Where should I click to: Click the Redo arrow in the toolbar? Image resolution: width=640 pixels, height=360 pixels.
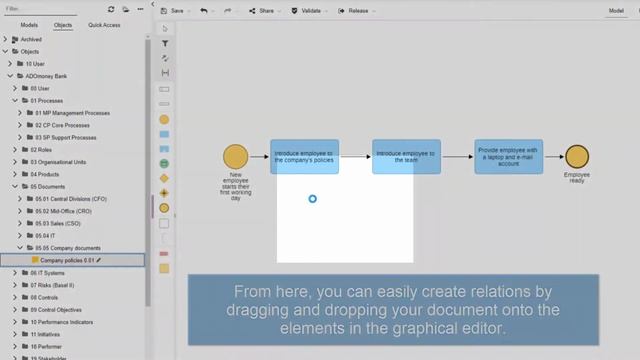tap(228, 11)
